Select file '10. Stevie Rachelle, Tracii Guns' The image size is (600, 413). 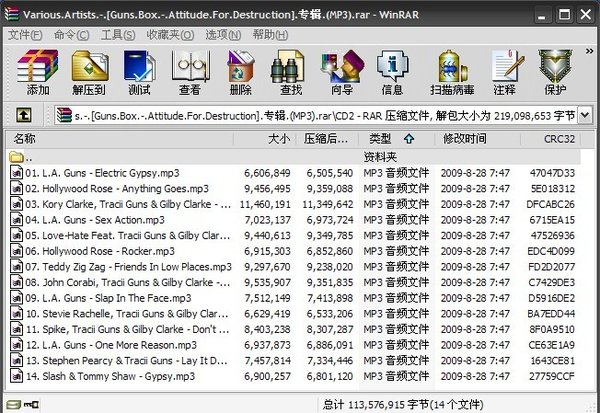(x=293, y=313)
